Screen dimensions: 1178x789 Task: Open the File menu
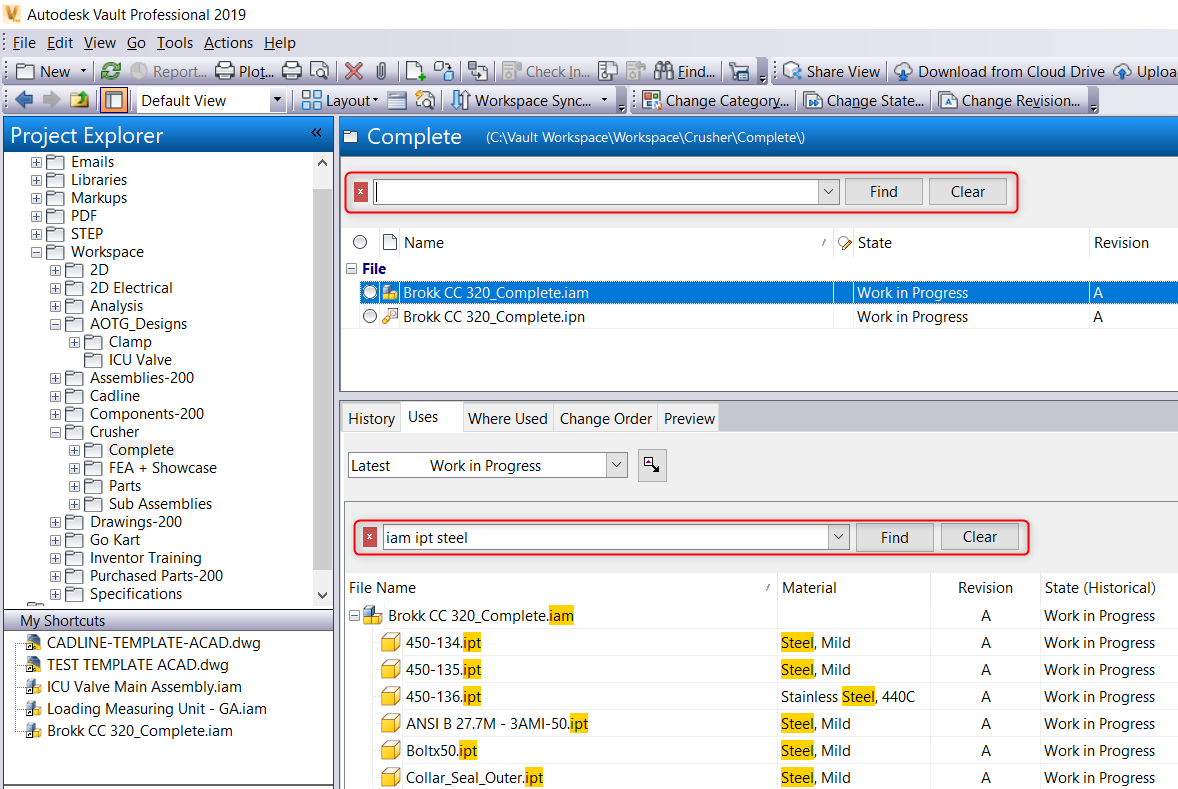coord(24,43)
